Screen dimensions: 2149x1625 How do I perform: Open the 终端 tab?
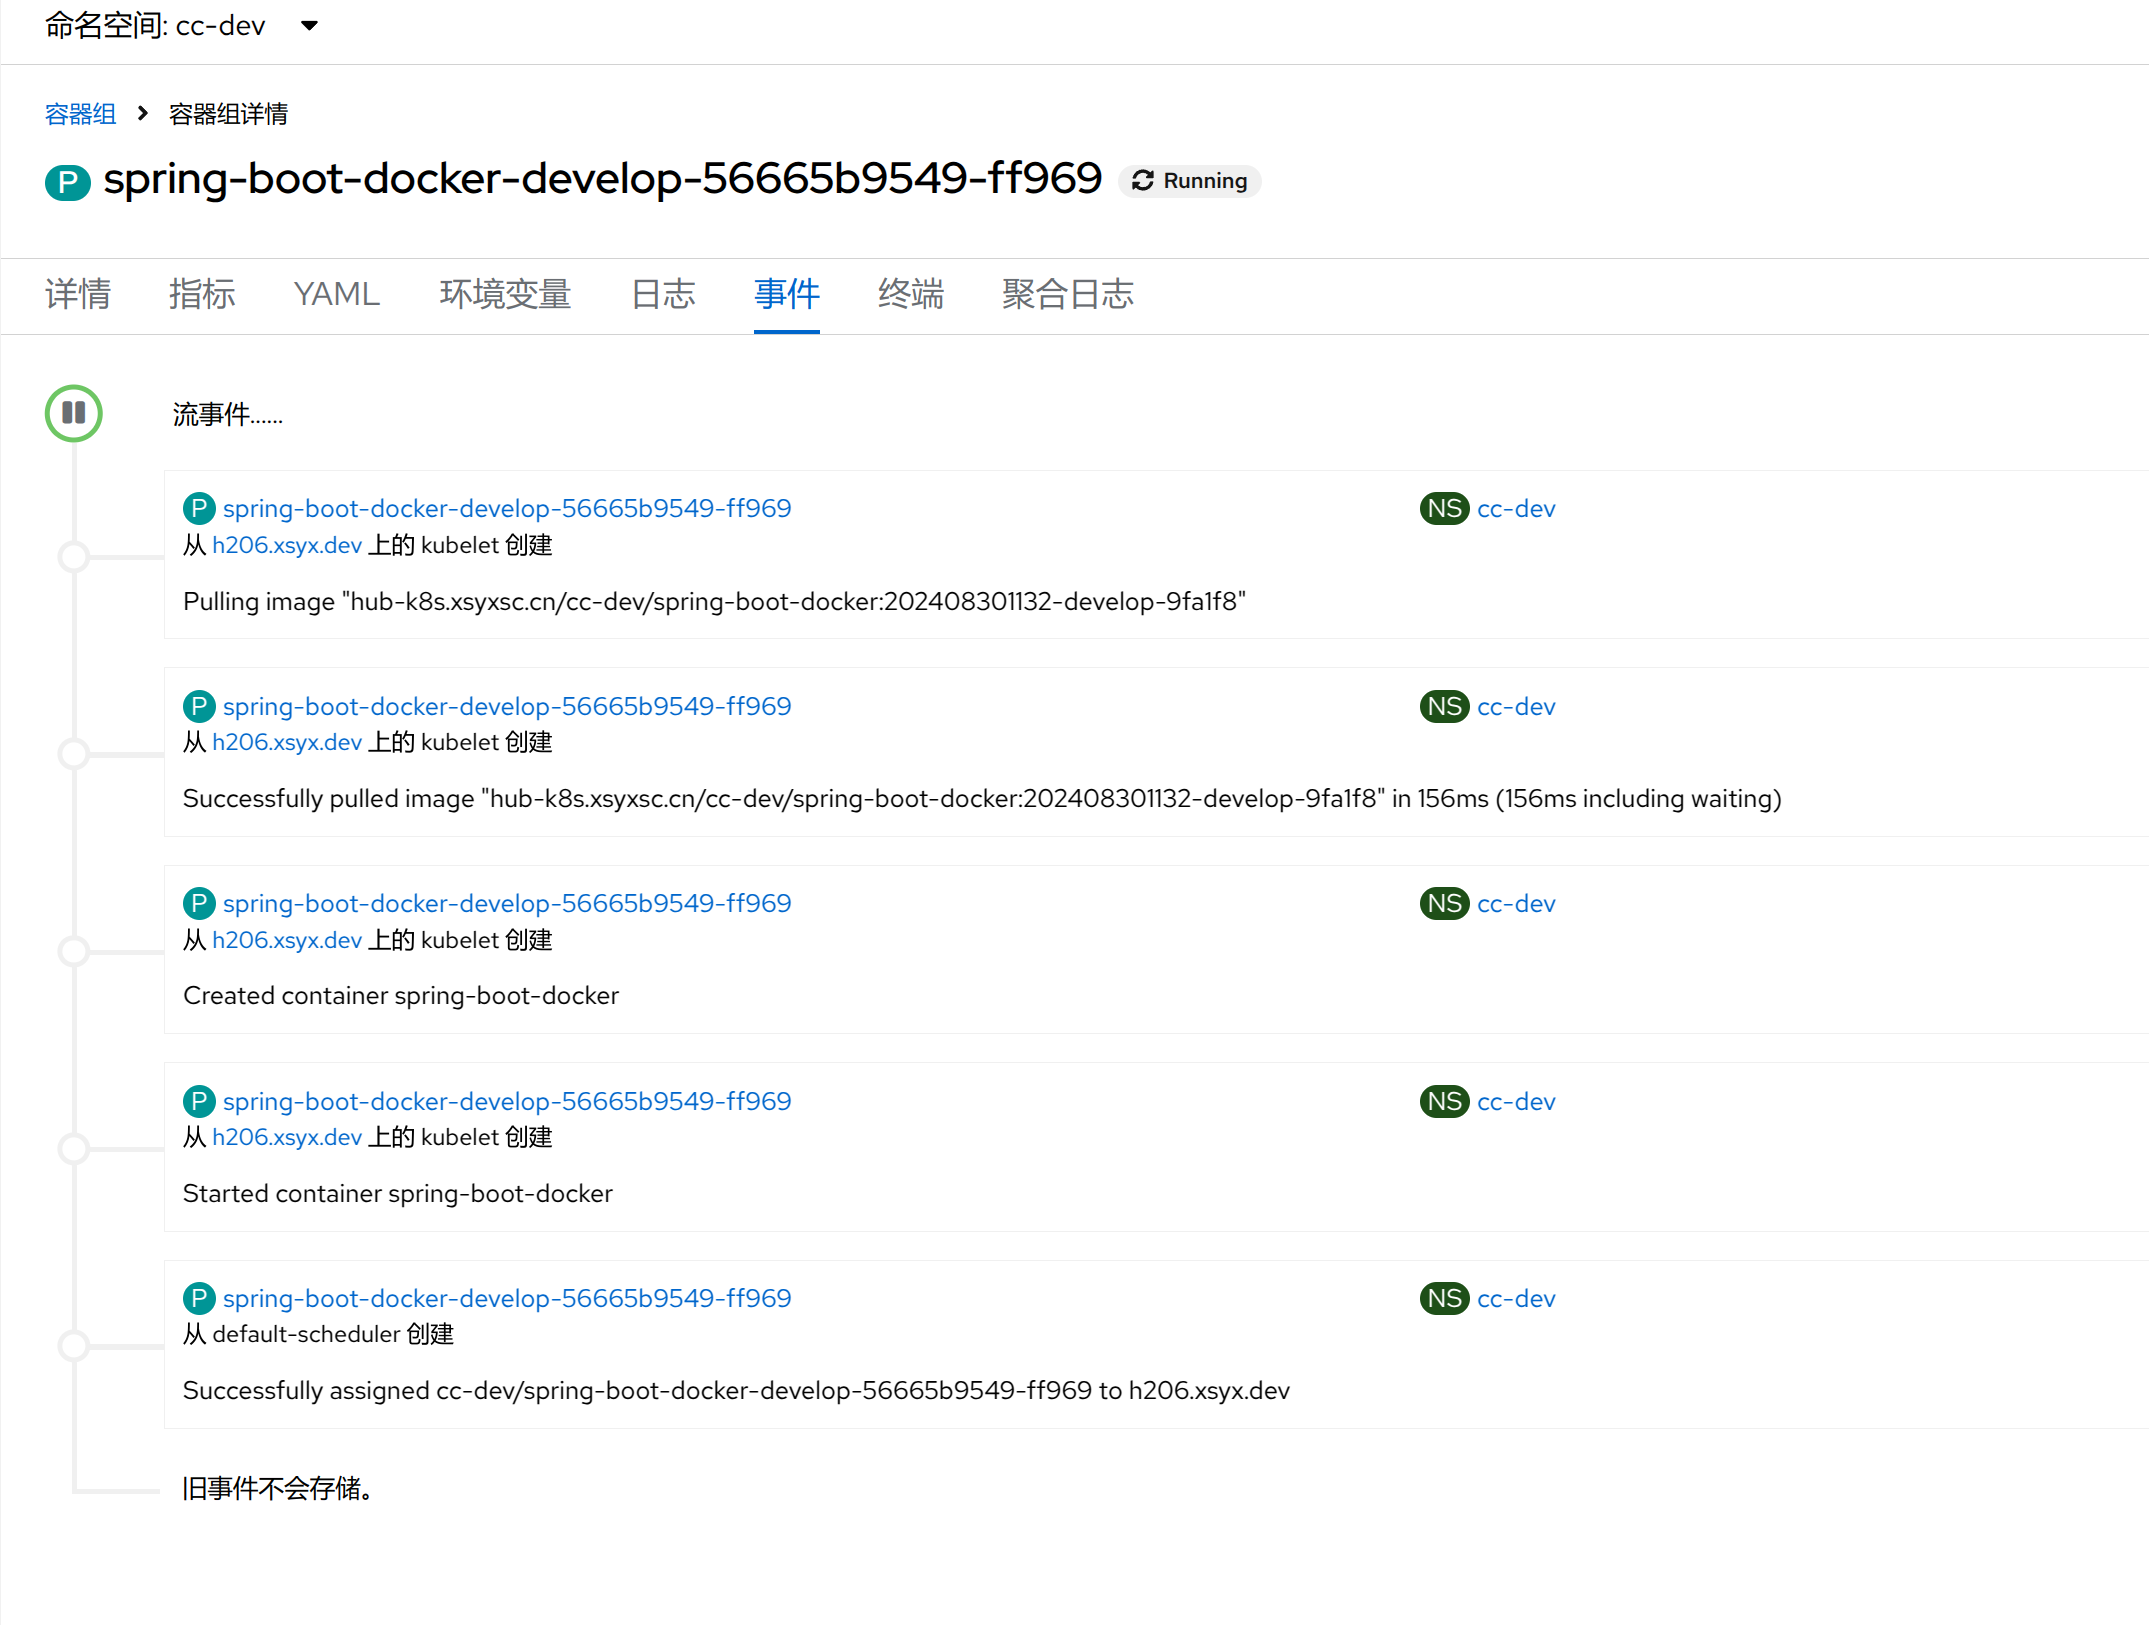click(x=910, y=294)
